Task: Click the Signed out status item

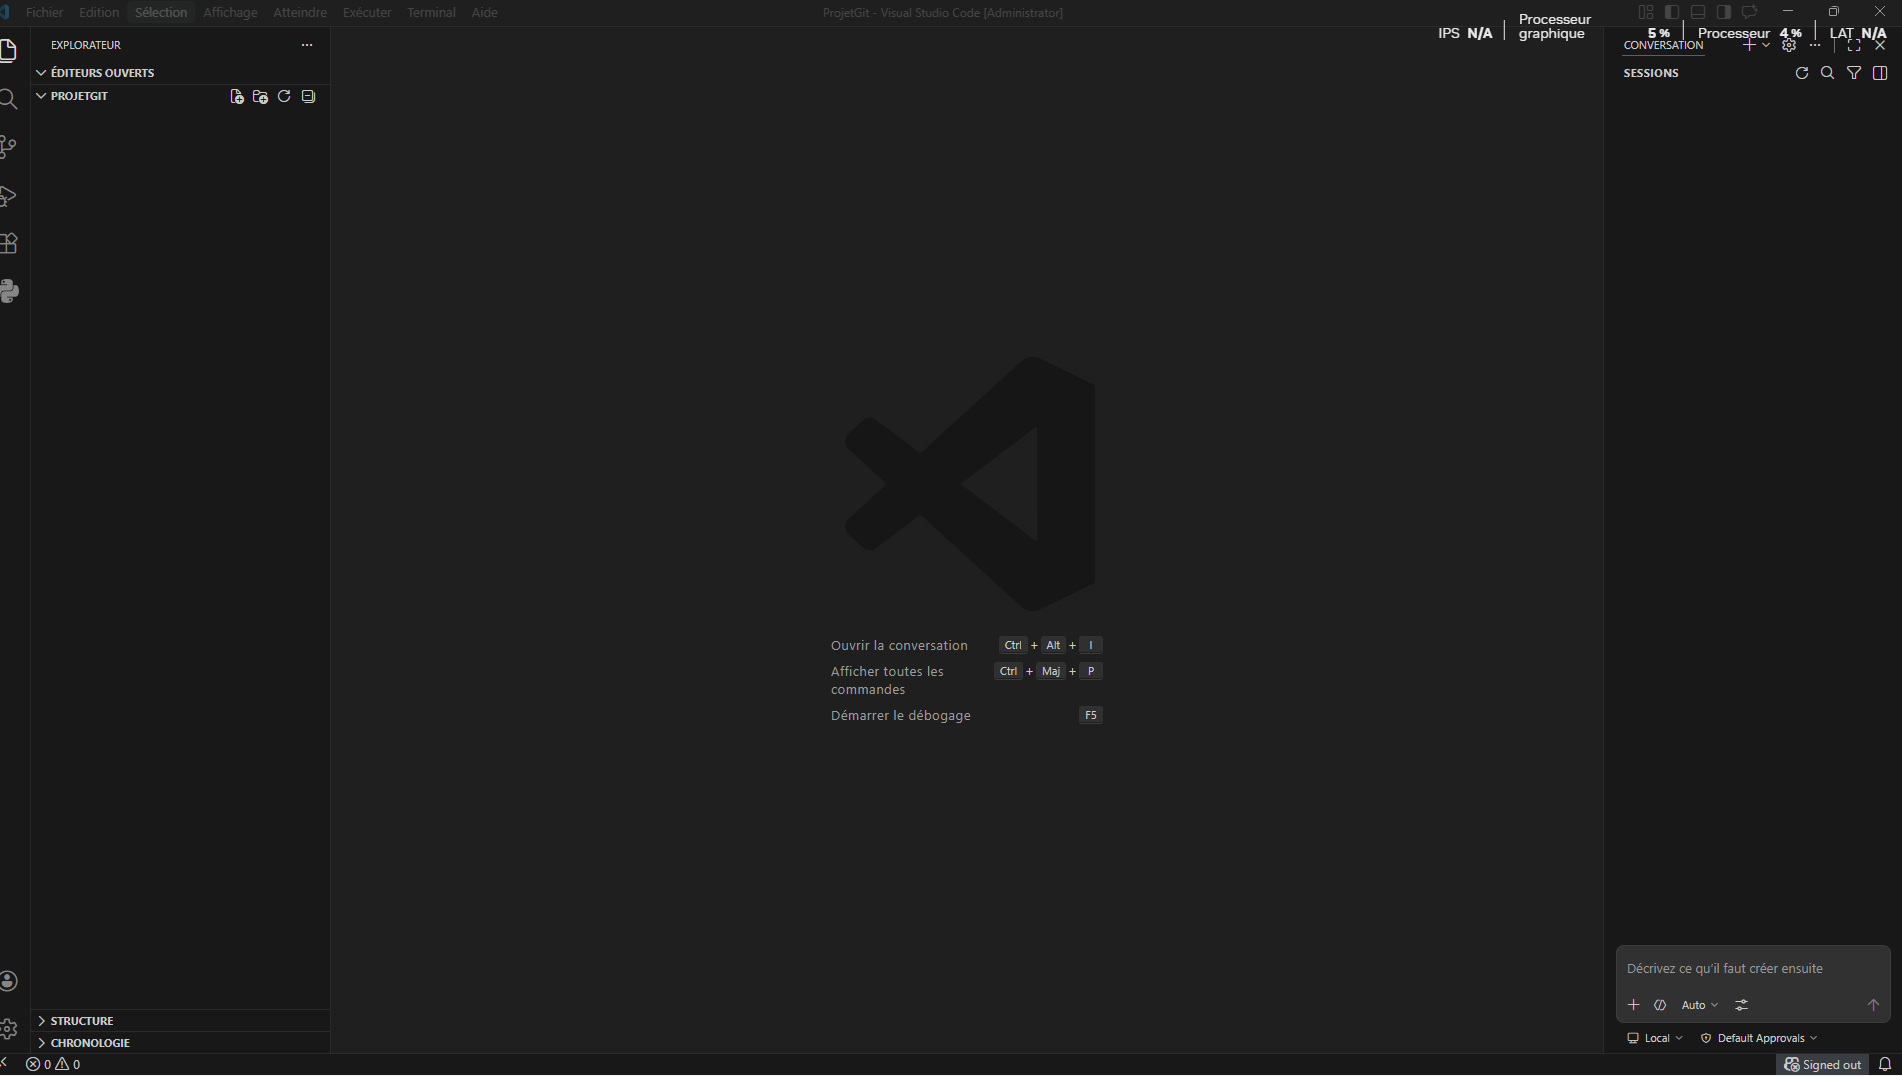Action: point(1823,1065)
